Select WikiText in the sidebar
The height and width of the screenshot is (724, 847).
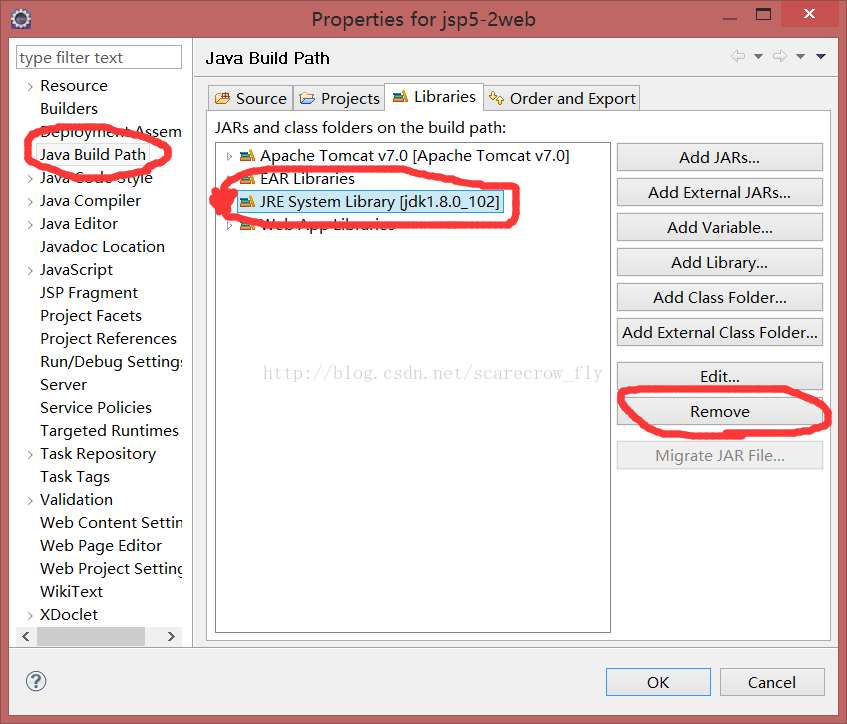(71, 592)
